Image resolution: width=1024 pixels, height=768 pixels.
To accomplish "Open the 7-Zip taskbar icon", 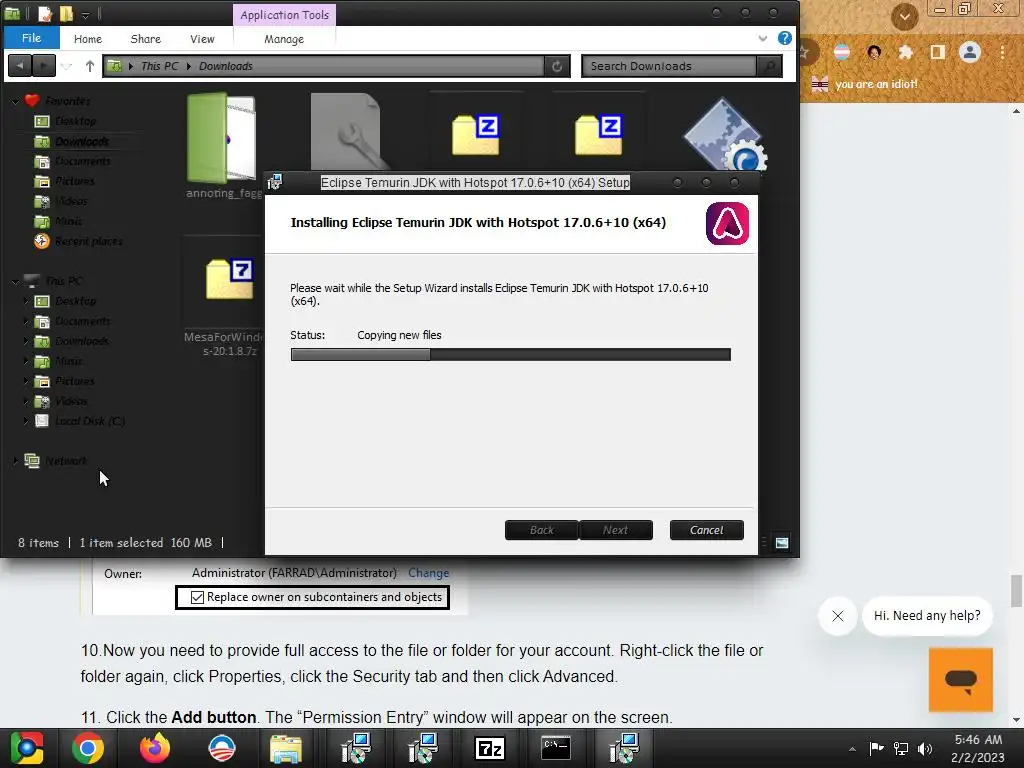I will coord(490,748).
